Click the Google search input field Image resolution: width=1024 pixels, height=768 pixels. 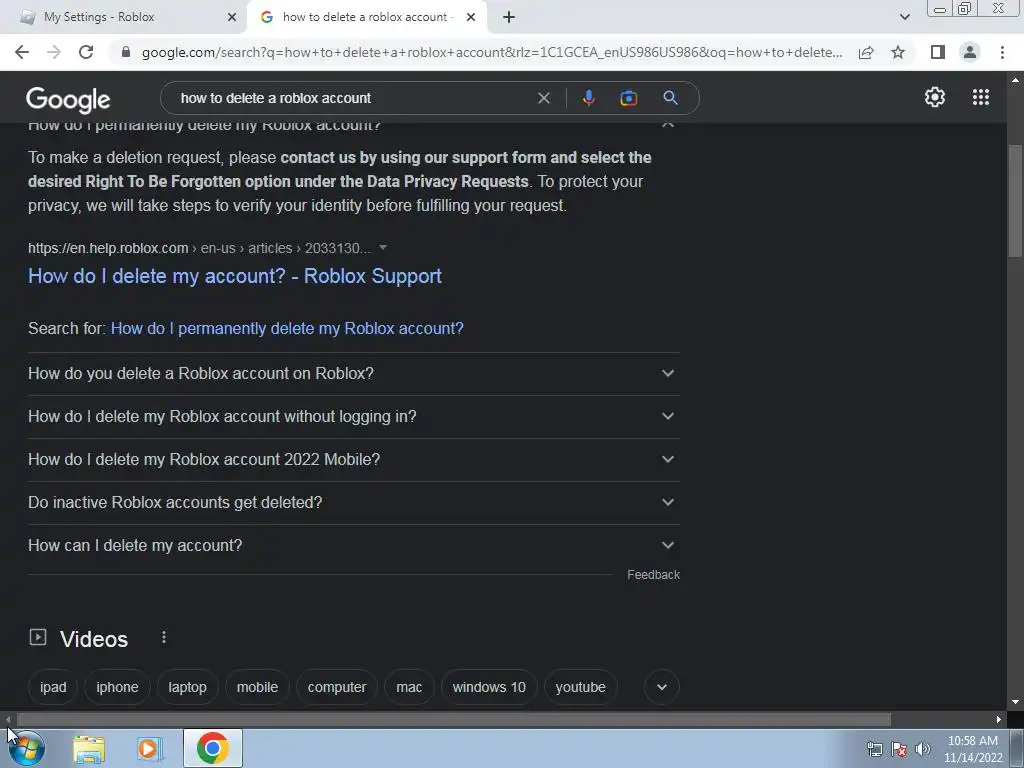(x=353, y=98)
